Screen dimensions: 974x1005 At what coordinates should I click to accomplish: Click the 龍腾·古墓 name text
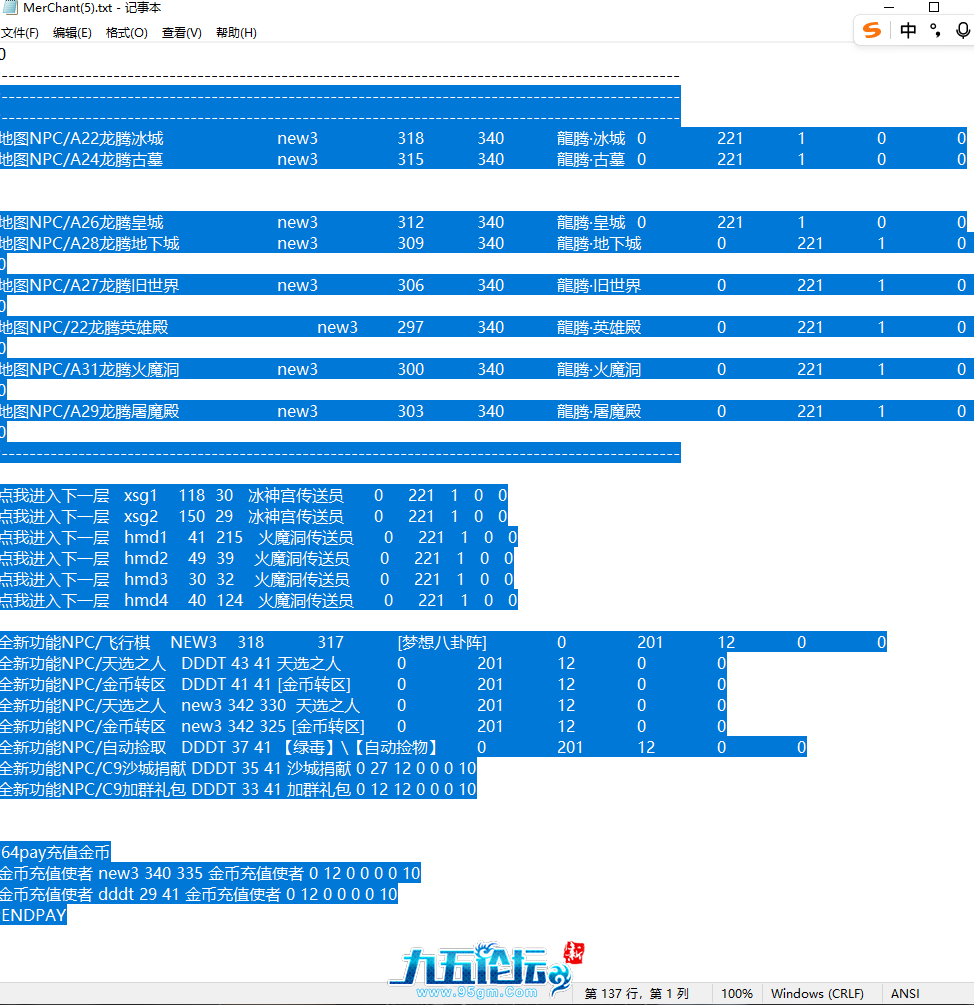pyautogui.click(x=591, y=159)
